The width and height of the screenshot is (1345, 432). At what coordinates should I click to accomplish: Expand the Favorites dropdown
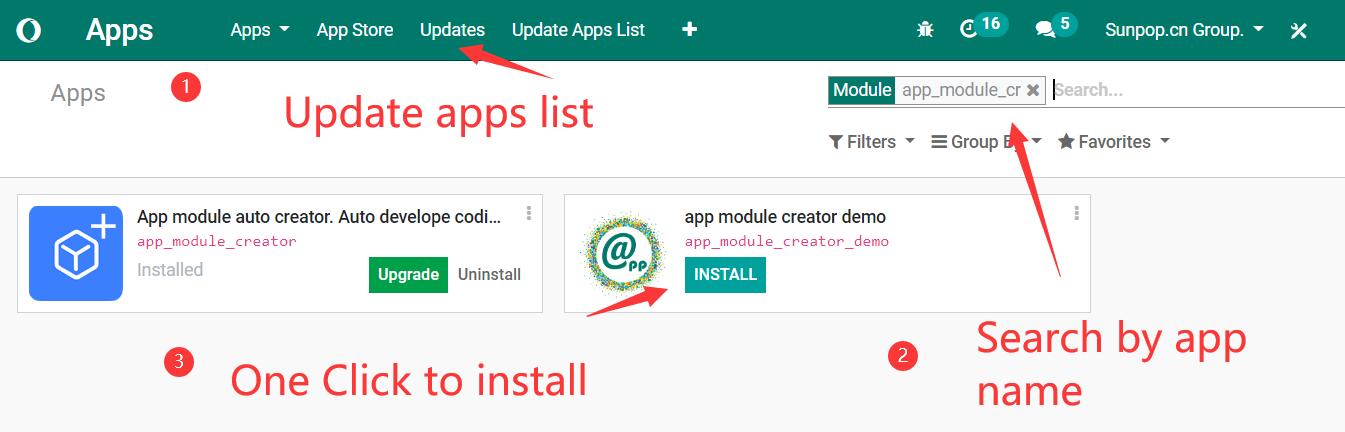1113,142
